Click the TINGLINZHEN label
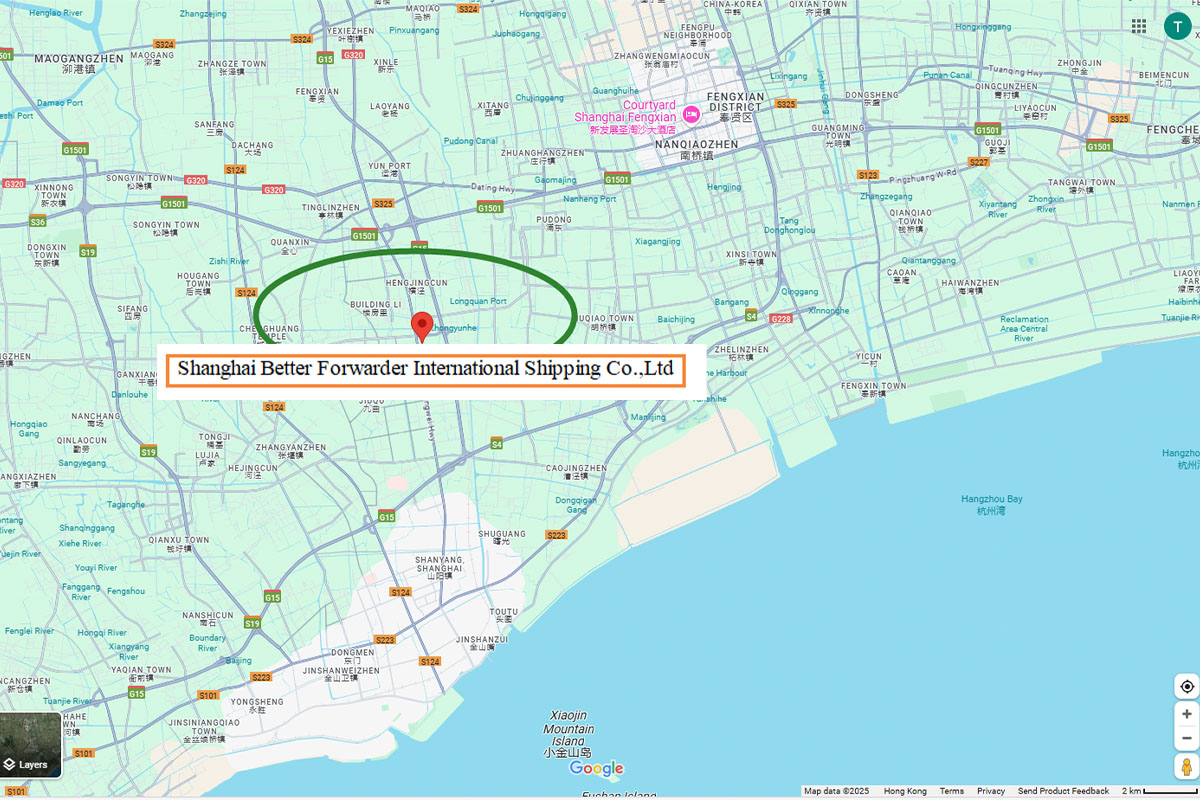 coord(330,211)
